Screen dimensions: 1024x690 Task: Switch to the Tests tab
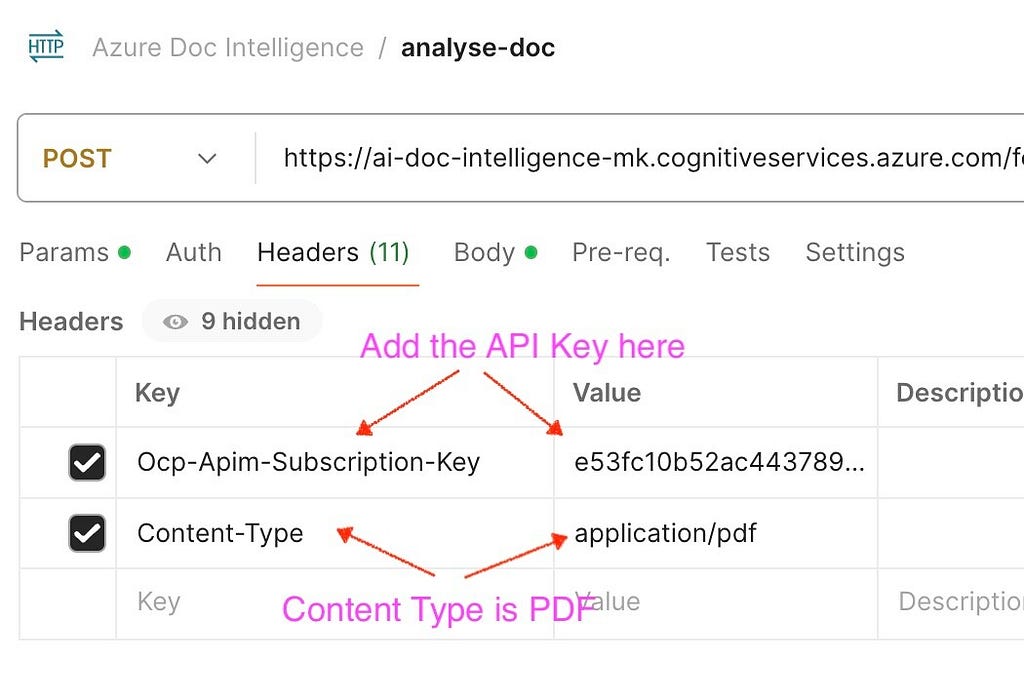click(738, 253)
